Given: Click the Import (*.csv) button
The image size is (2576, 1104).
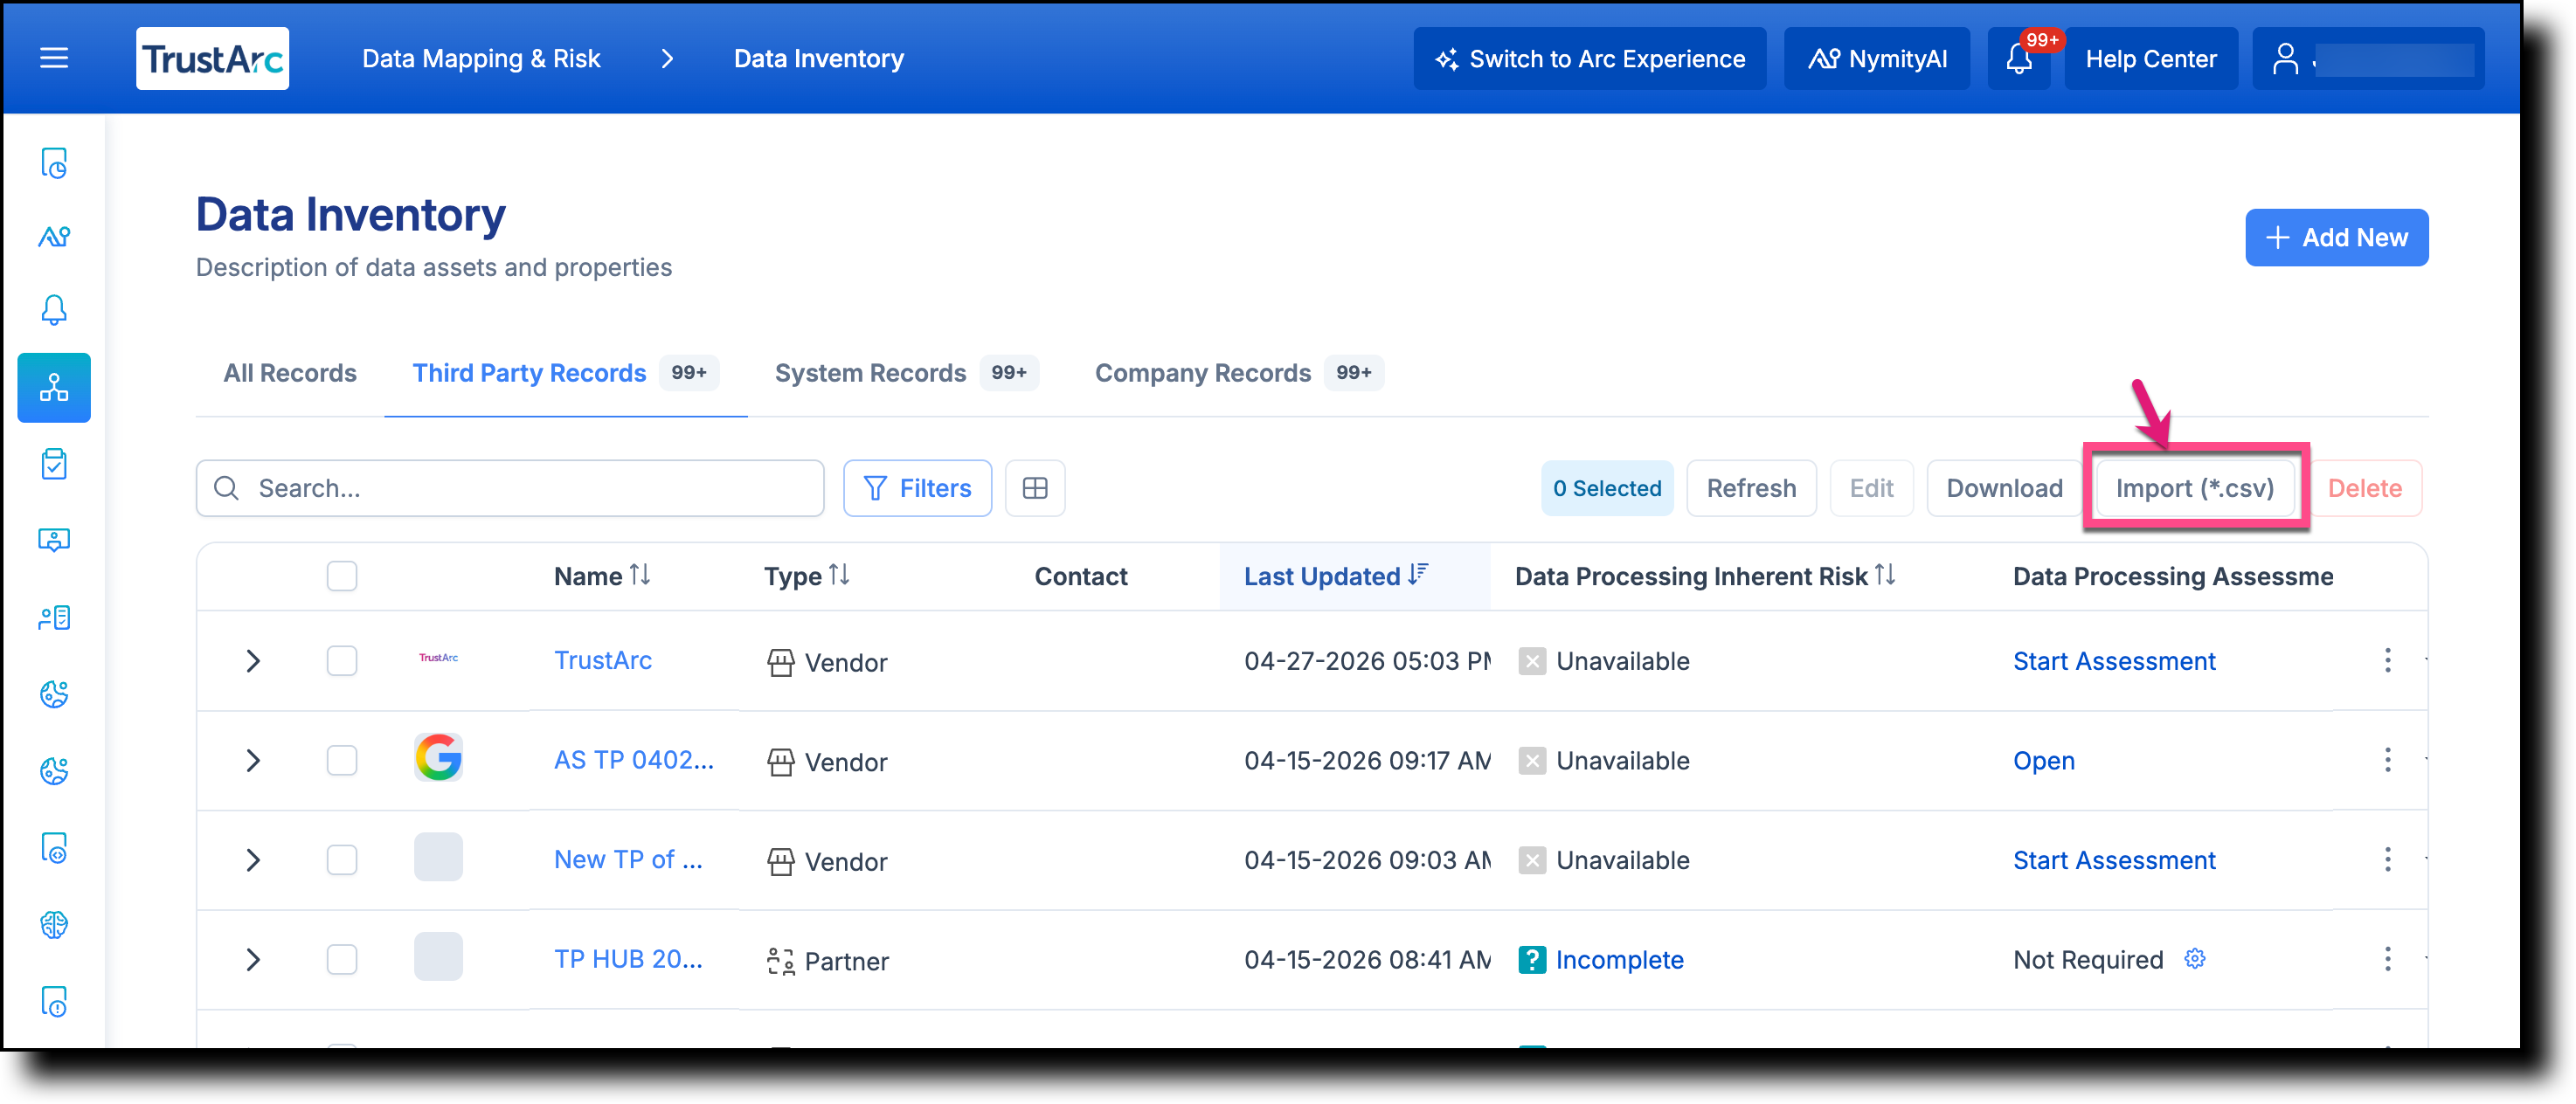Looking at the screenshot, I should [2194, 488].
